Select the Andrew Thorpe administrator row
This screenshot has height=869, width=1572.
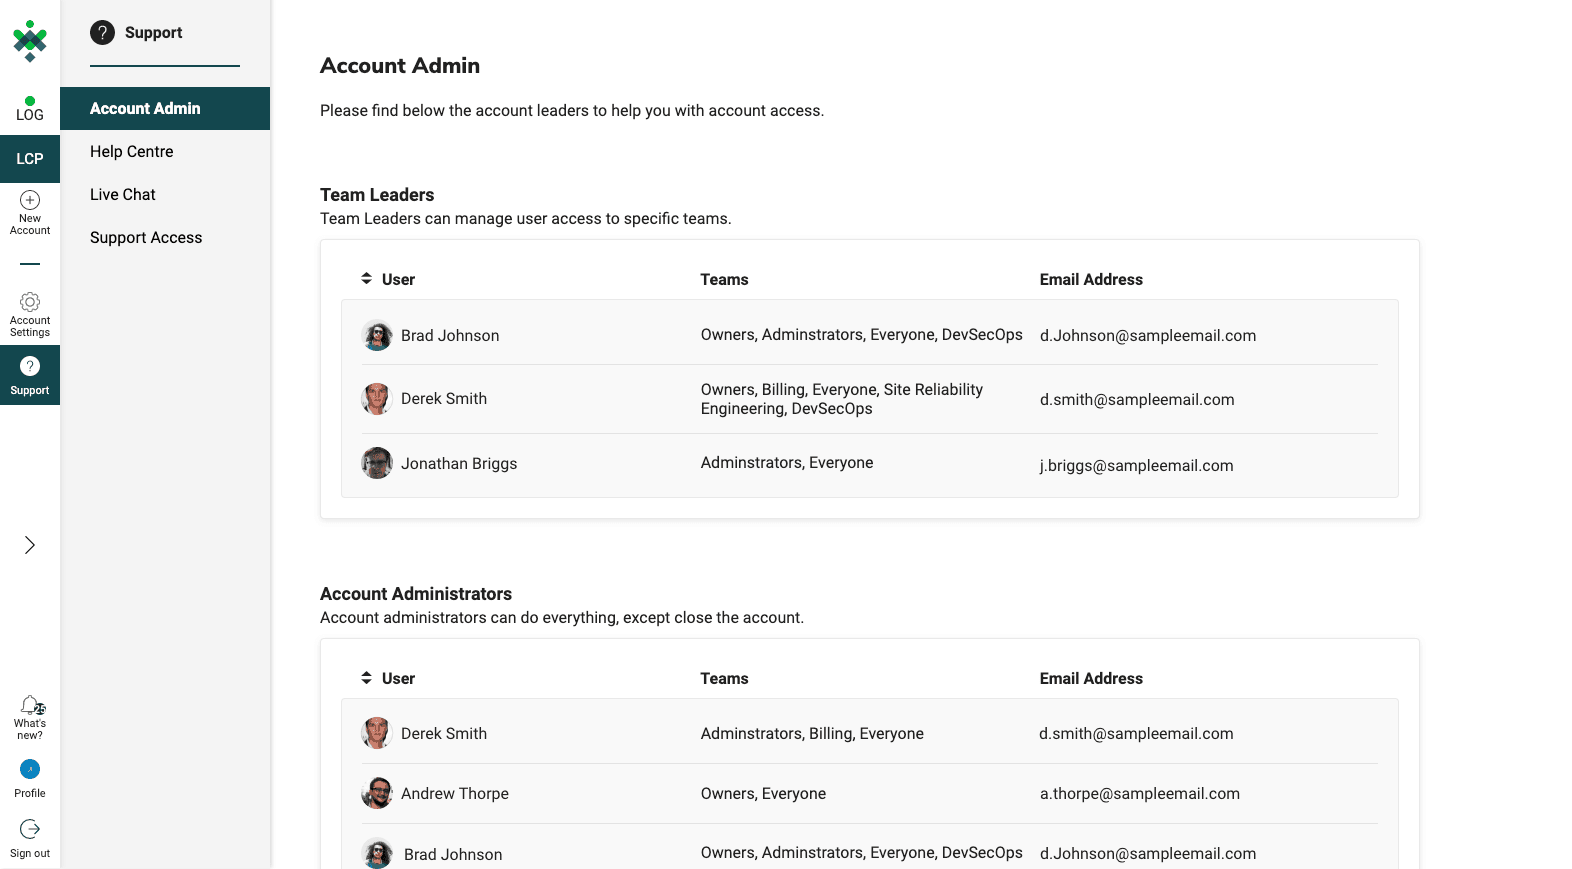tap(860, 794)
